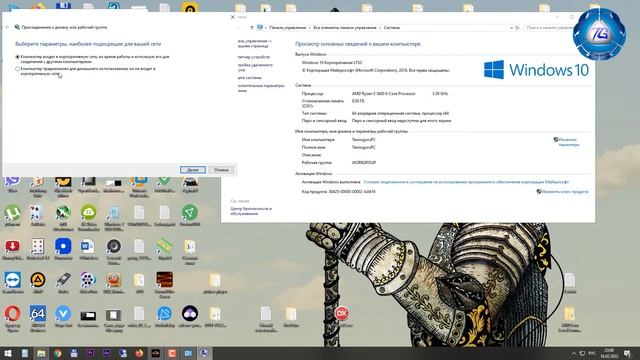640x360 pixels.
Task: Open the notification center icon
Action: pos(627,353)
